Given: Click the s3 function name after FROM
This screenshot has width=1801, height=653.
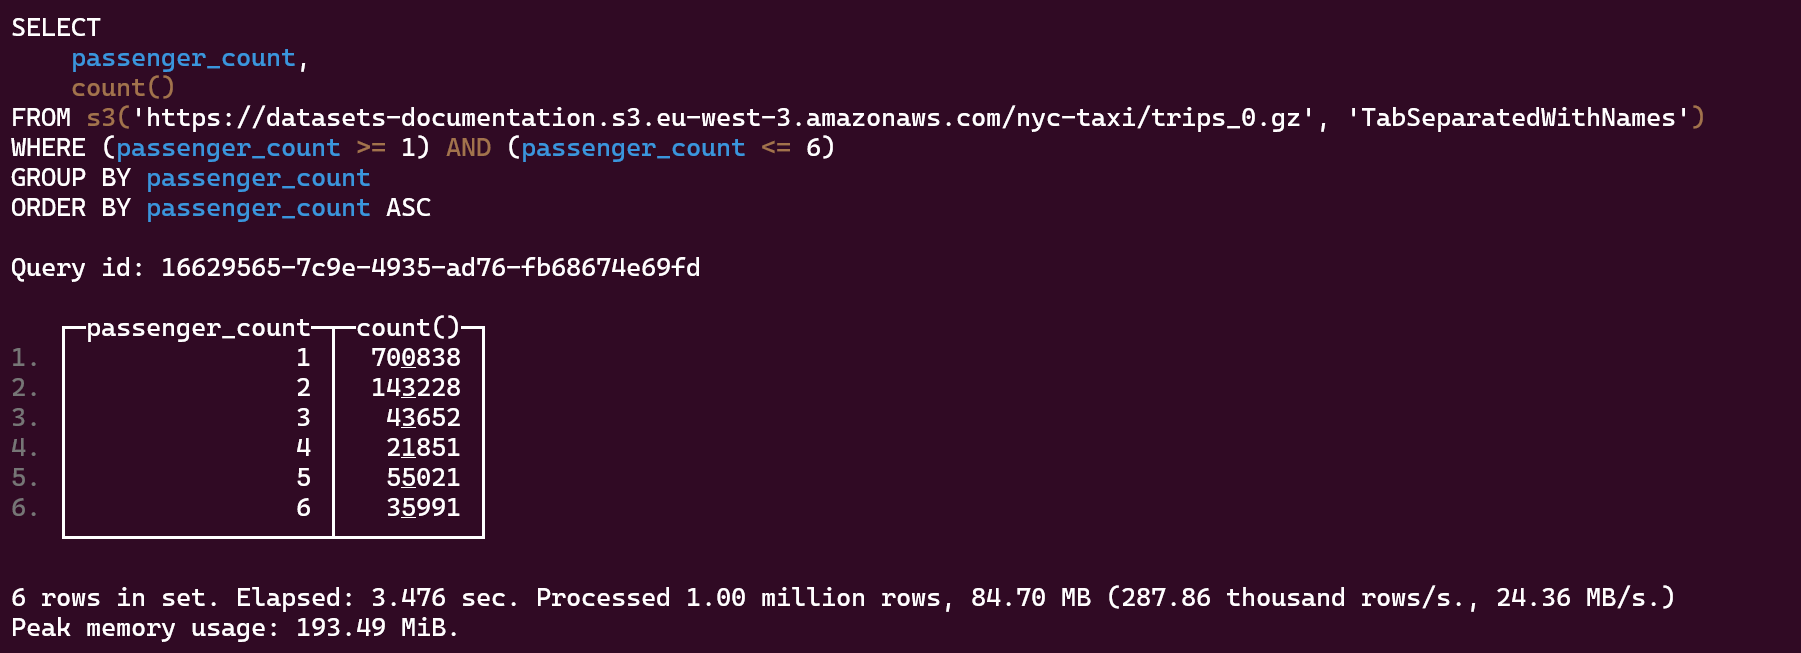Looking at the screenshot, I should coord(101,118).
